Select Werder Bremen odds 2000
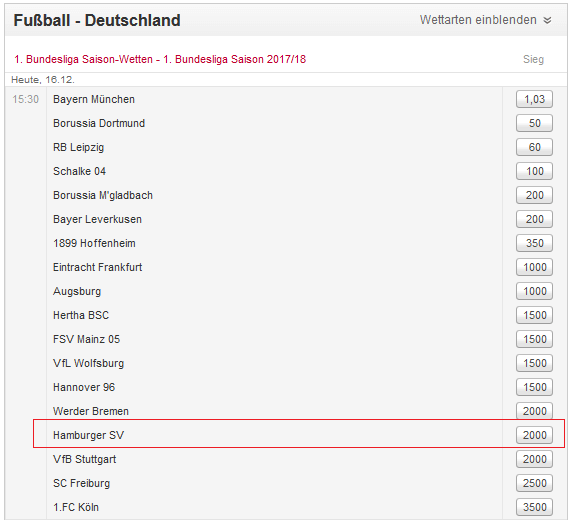The width and height of the screenshot is (572, 520). (x=534, y=411)
